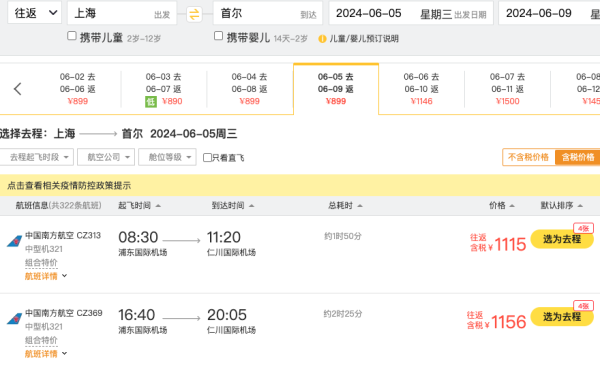The image size is (600, 365).
Task: Click the 到达时间 column header text
Action: tap(228, 205)
